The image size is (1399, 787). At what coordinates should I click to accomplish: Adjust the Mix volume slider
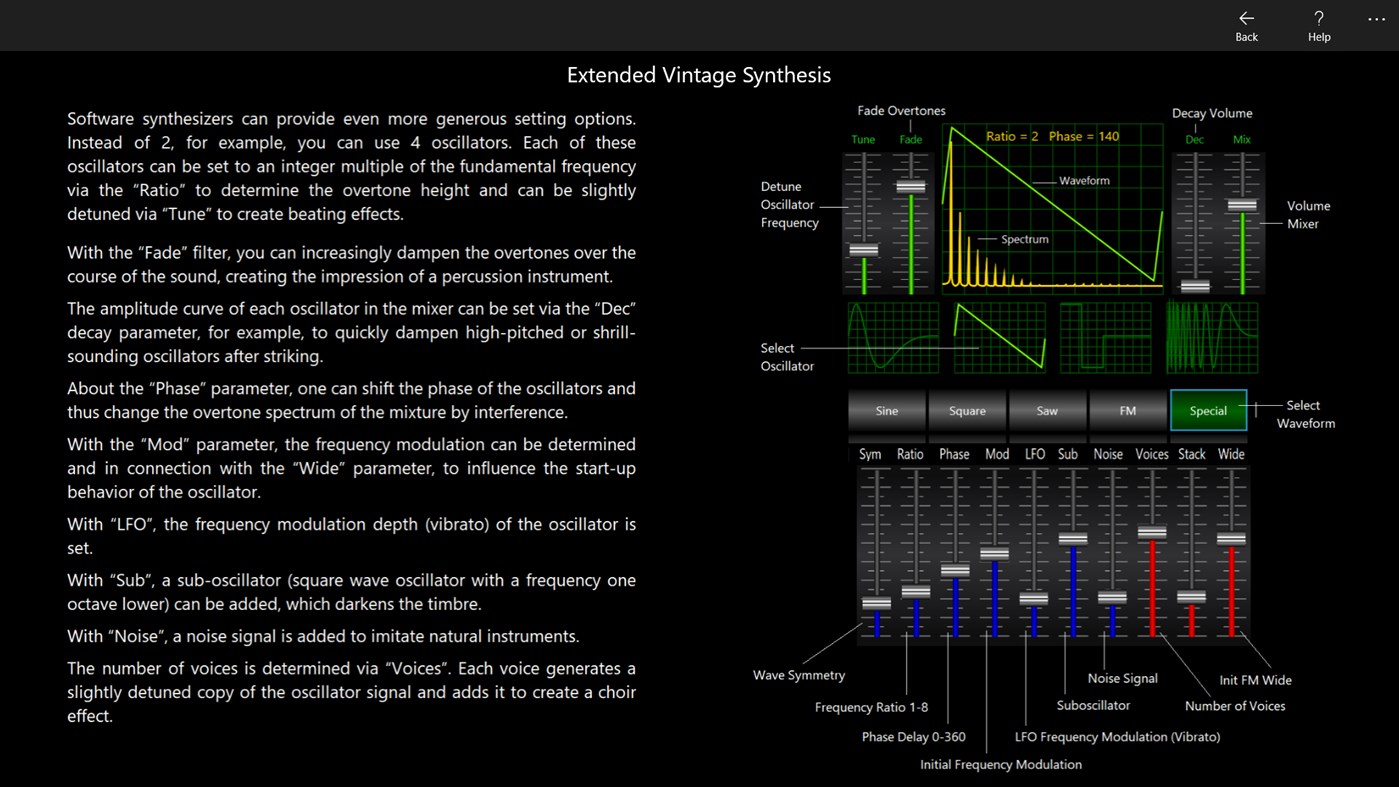pyautogui.click(x=1241, y=205)
